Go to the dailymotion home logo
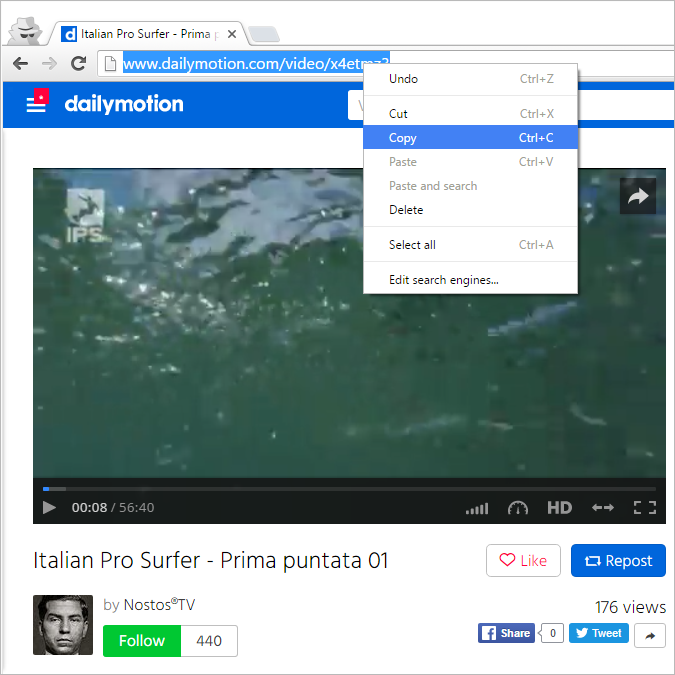Screen dimensions: 675x675 124,104
